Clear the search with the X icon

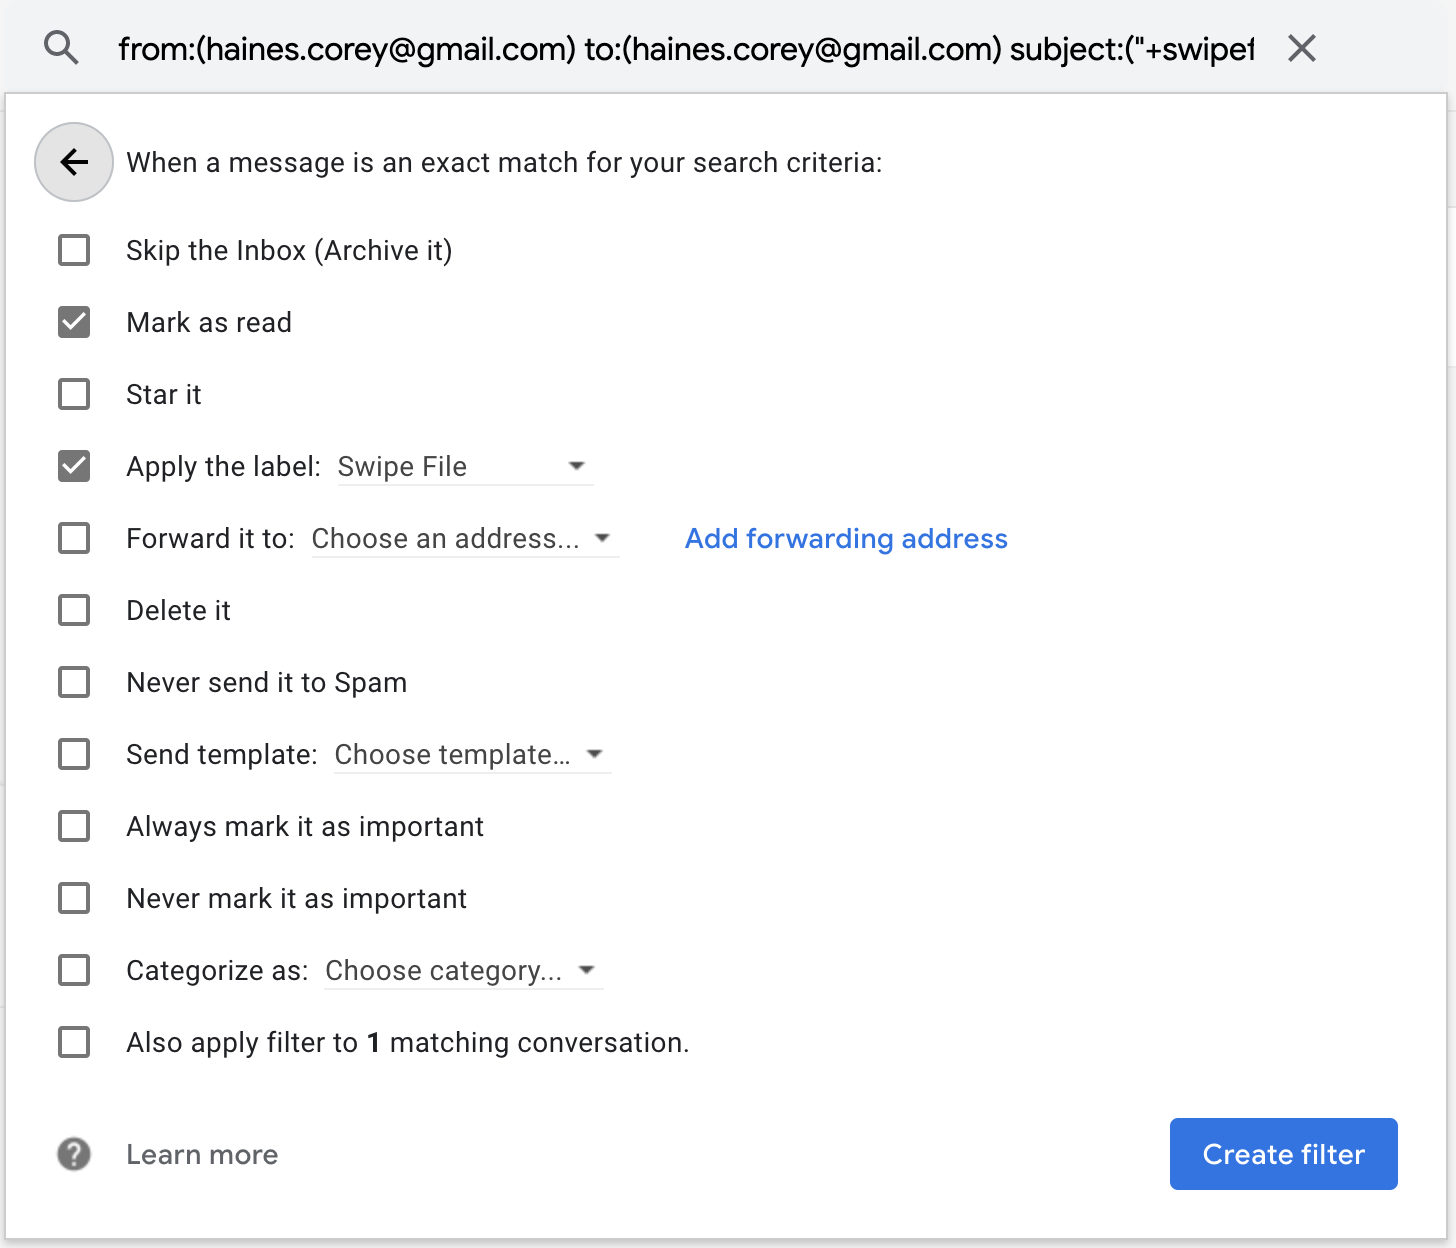click(x=1301, y=47)
